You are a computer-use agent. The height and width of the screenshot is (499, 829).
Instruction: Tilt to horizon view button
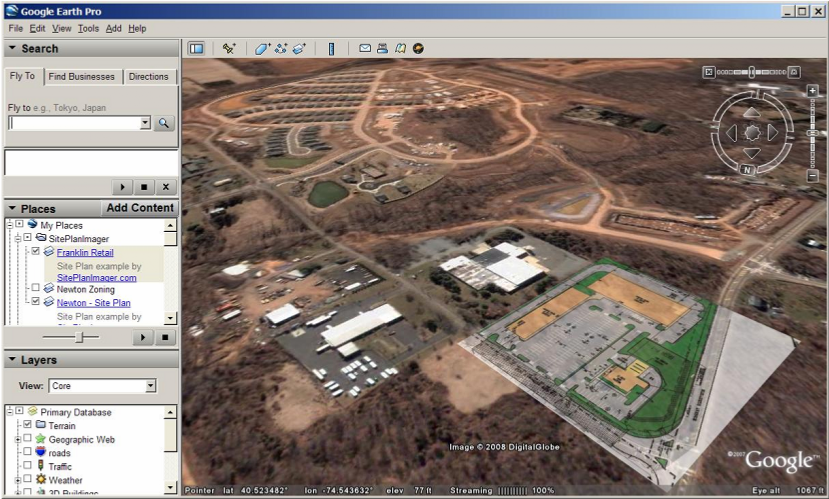(x=794, y=72)
